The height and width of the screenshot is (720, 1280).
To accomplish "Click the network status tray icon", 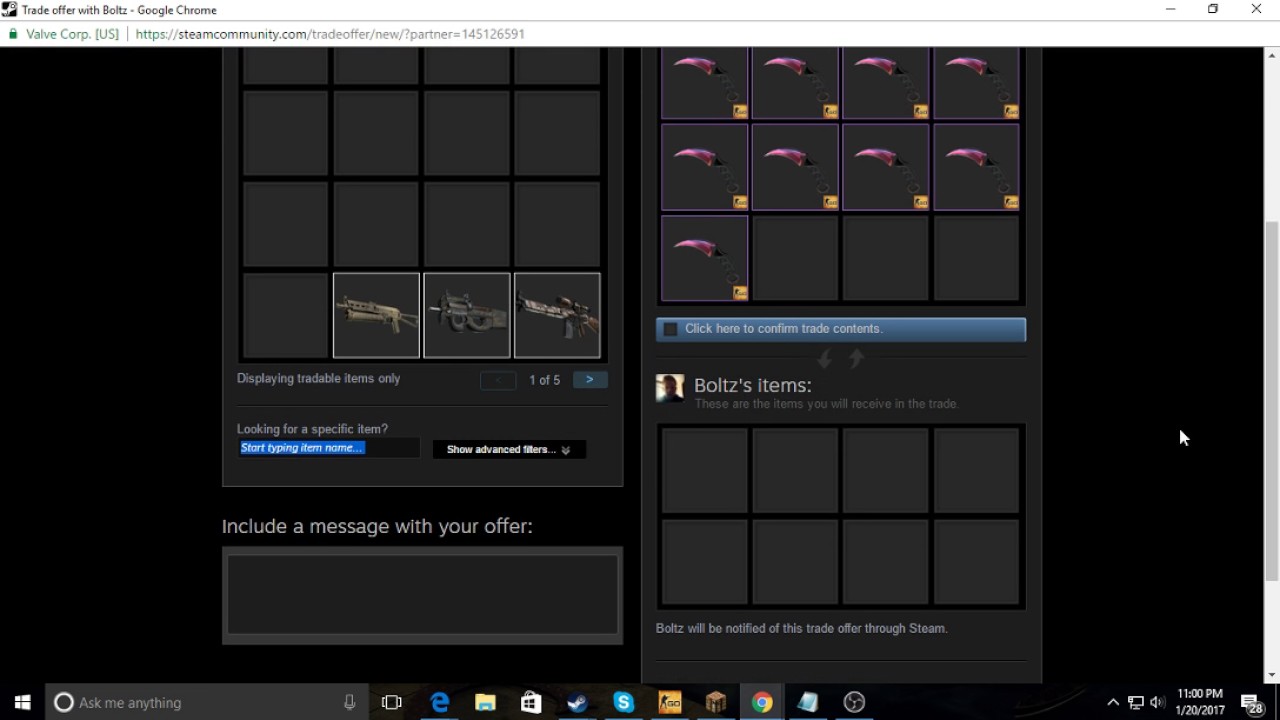I will (1136, 702).
